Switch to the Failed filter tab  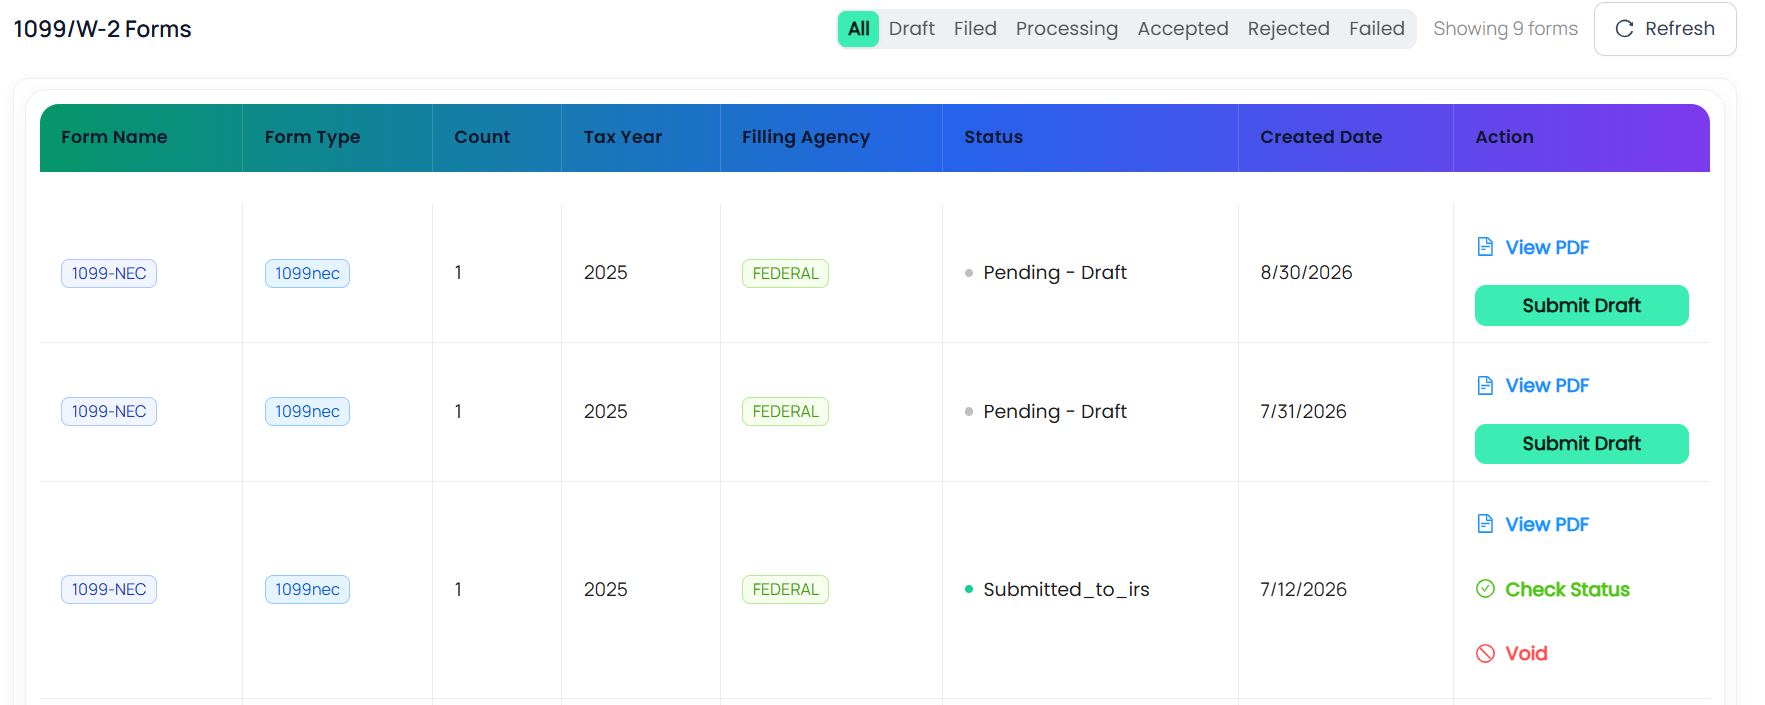point(1377,29)
